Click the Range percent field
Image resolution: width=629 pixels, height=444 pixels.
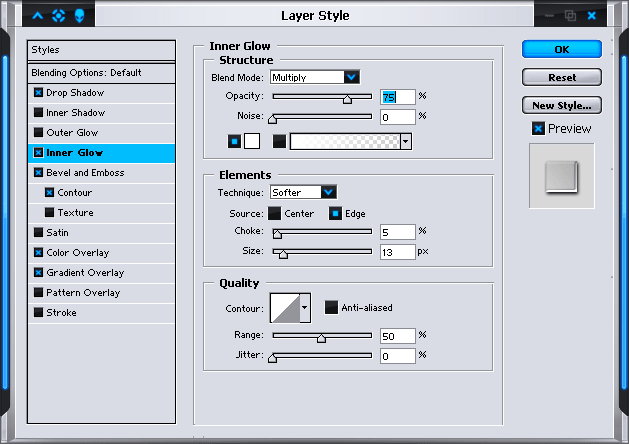(398, 336)
